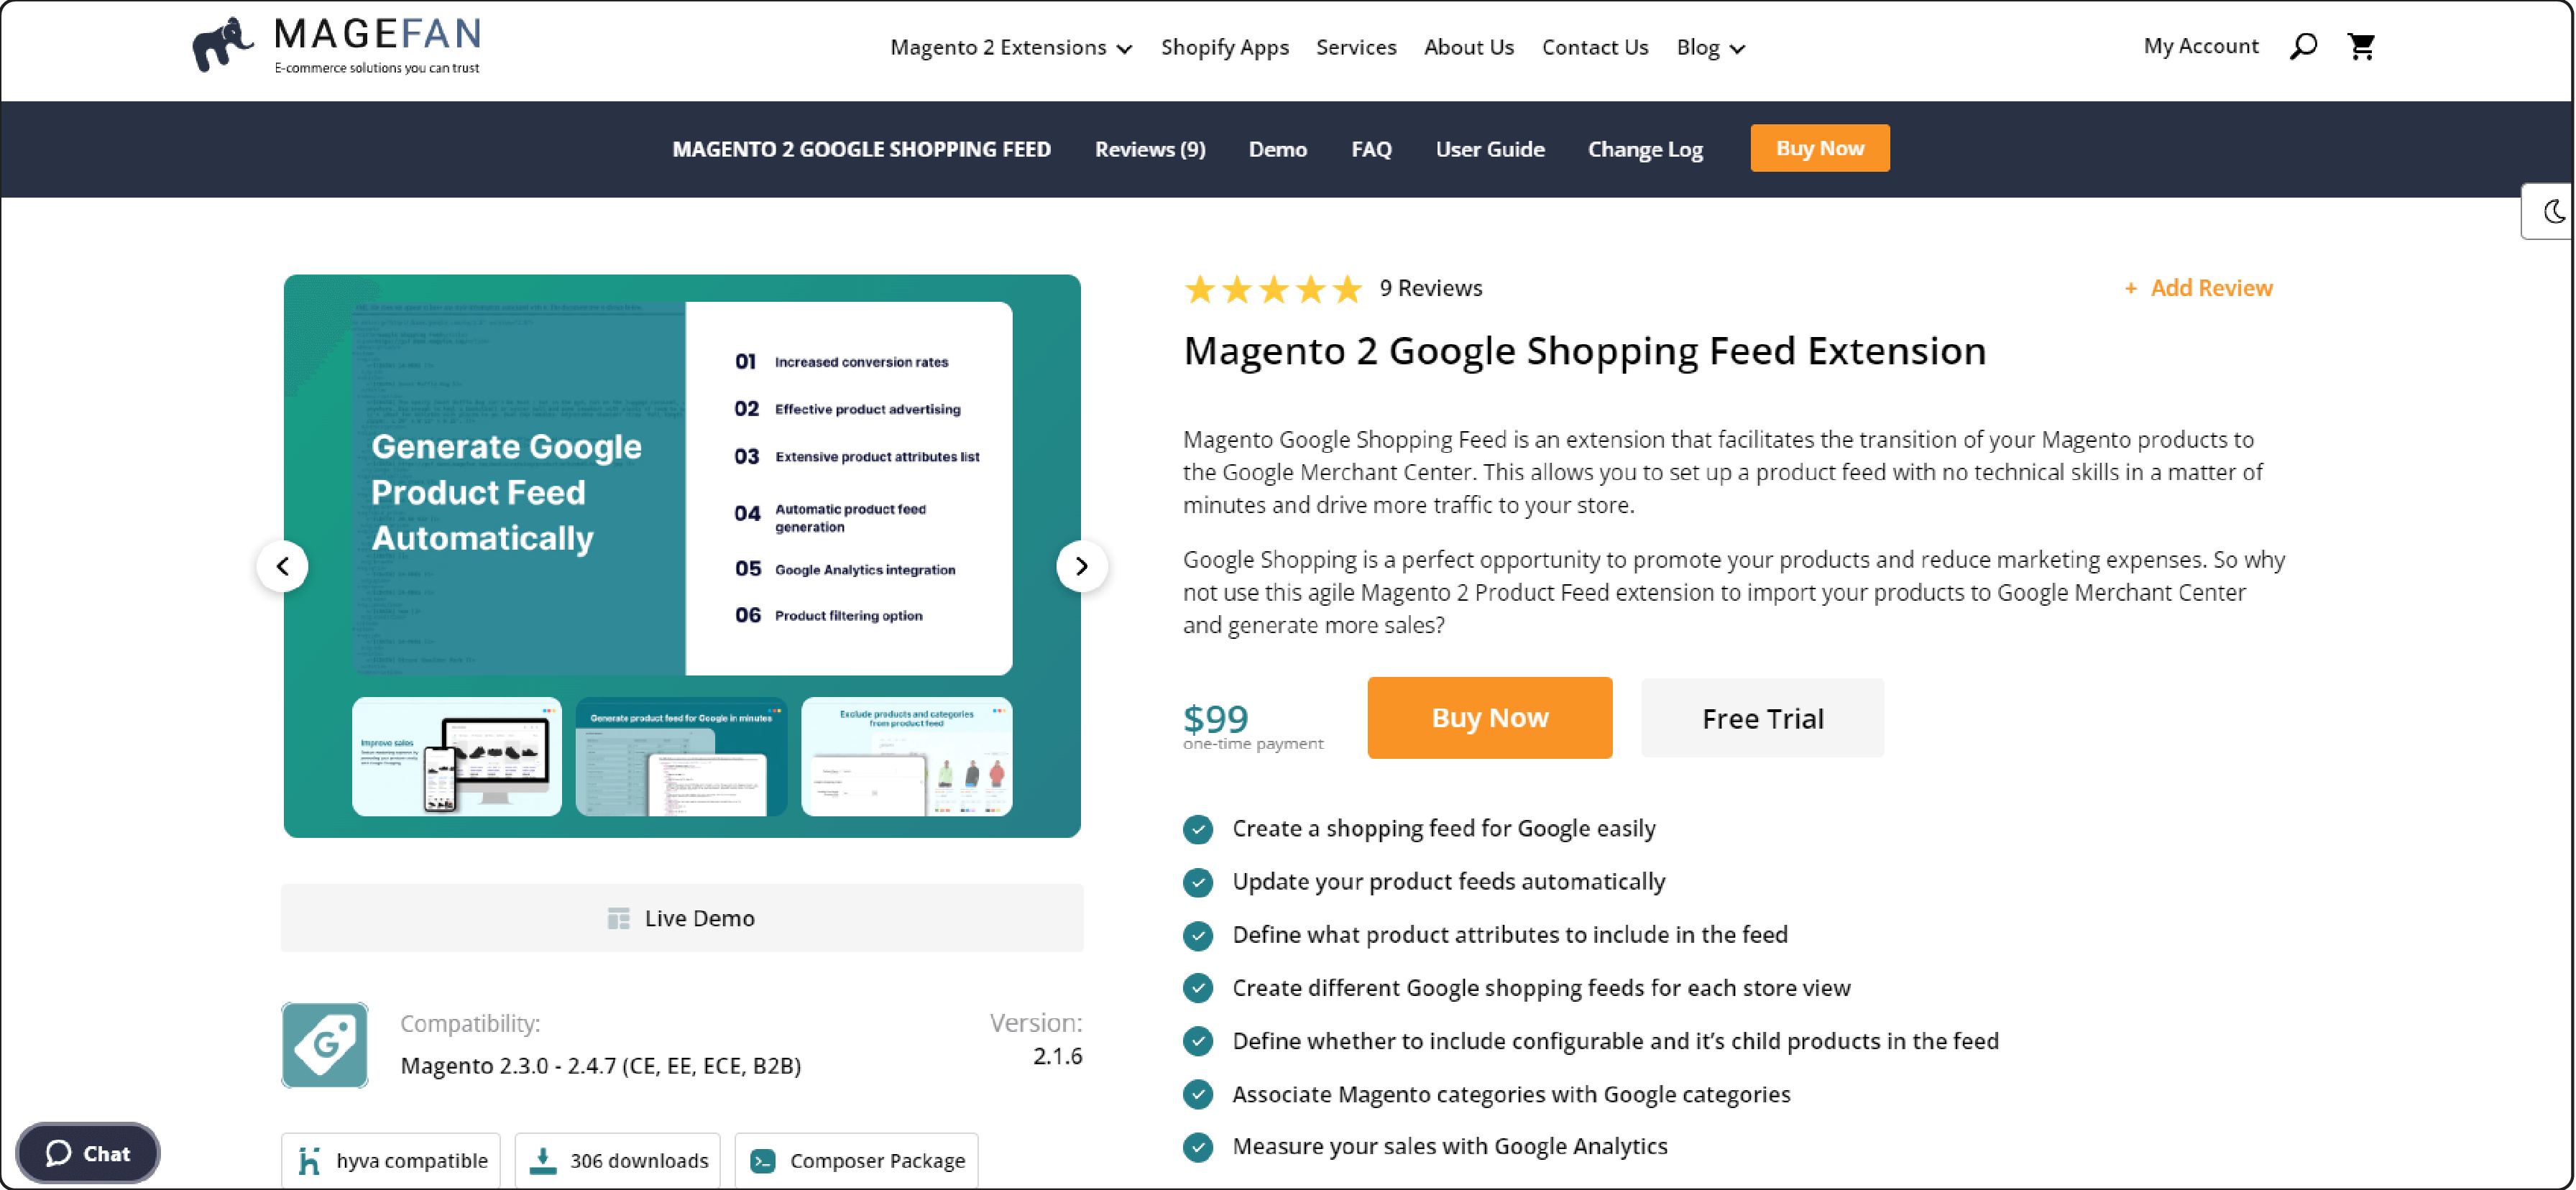
Task: Click the main Generate Google Product Feed slide
Action: [682, 488]
